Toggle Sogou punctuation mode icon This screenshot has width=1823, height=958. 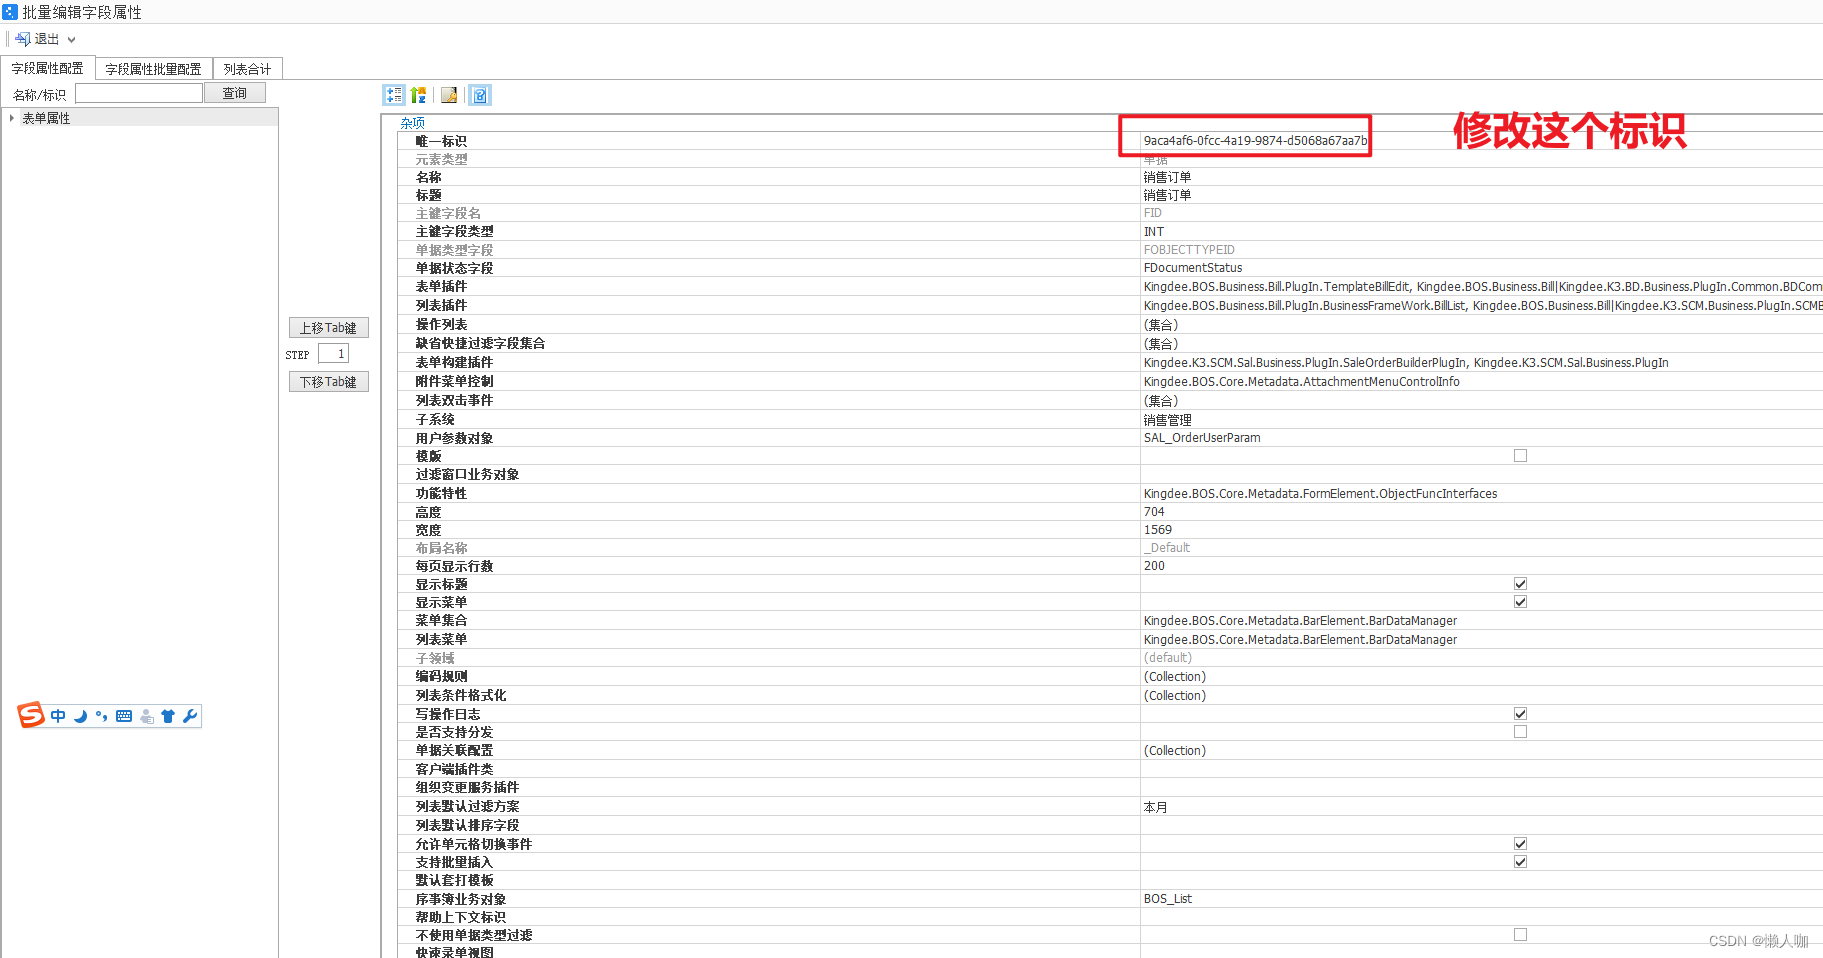(102, 716)
